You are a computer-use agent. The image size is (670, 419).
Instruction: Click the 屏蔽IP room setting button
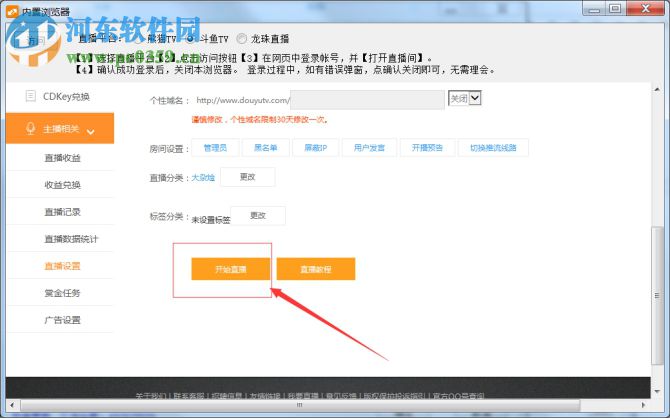[x=316, y=148]
